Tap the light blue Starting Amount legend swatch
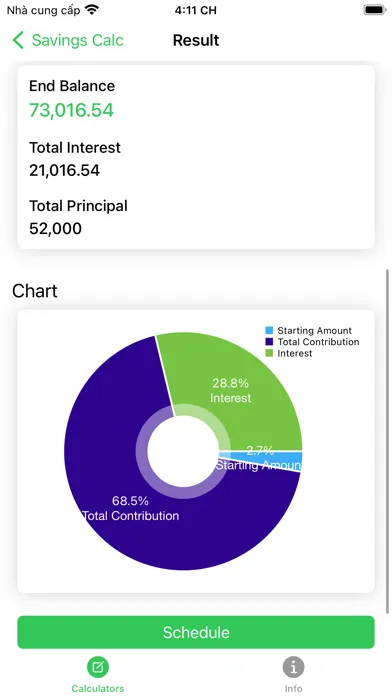This screenshot has width=392, height=696. click(x=269, y=330)
